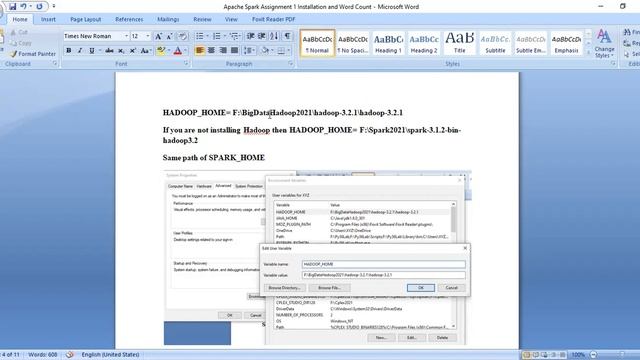The width and height of the screenshot is (640, 360).
Task: Sort the selected paragraphs
Action: tap(274, 36)
